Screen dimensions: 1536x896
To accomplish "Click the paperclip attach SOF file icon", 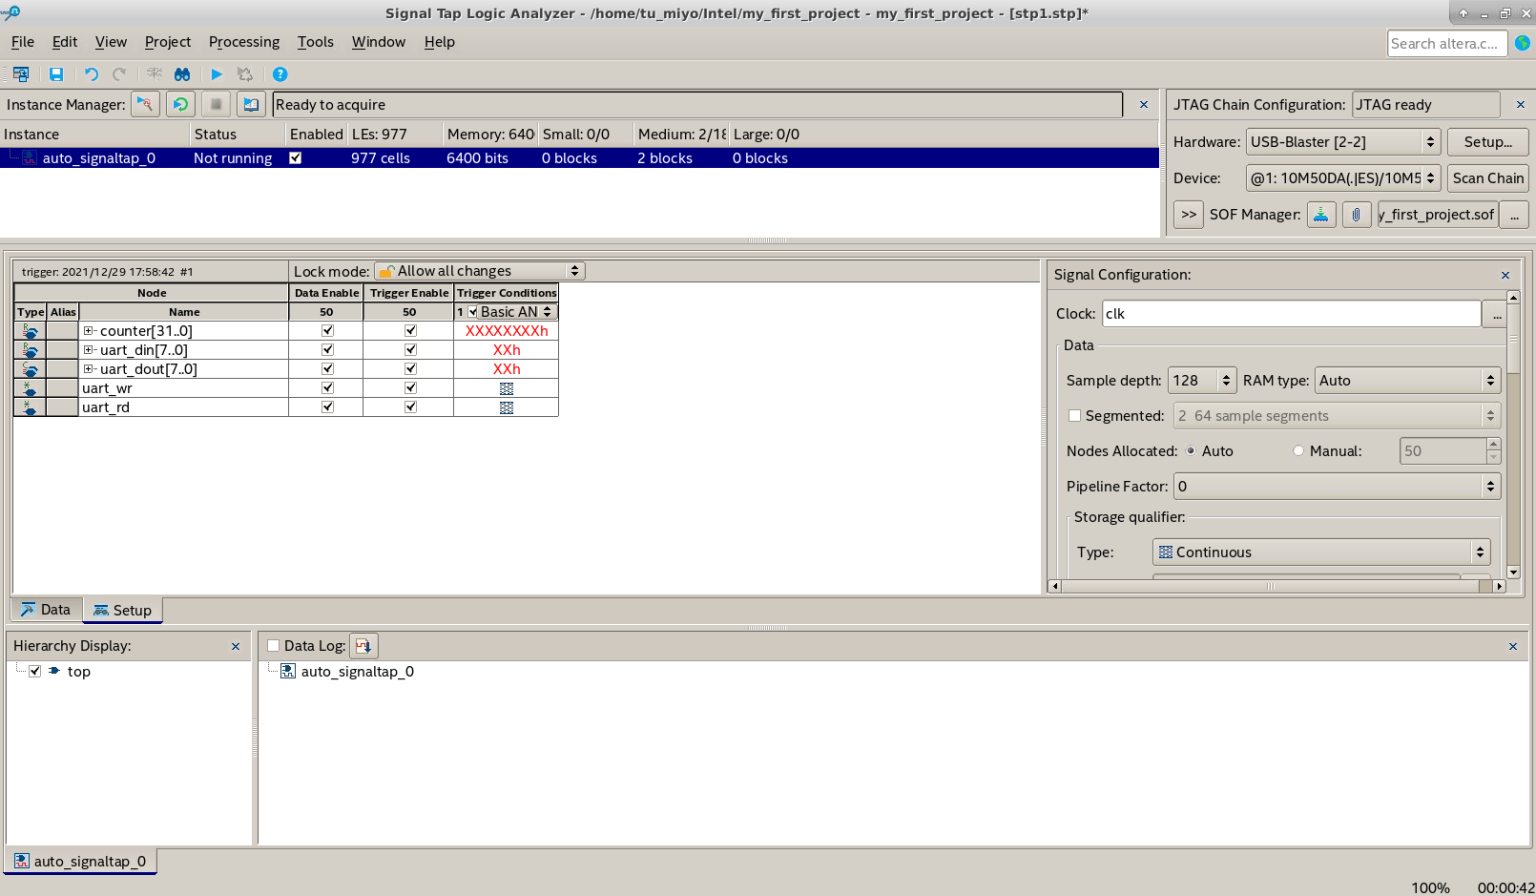I will point(1356,214).
